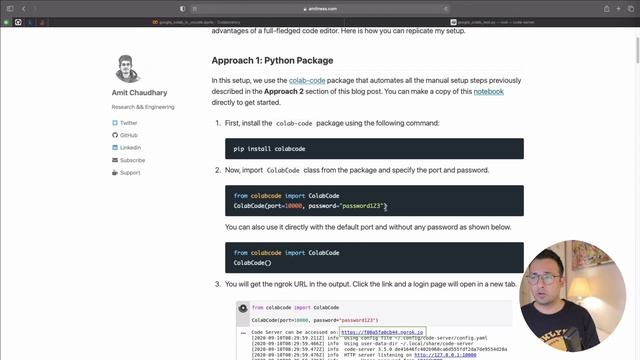Click Amit Chaudhary's avatar image

pyautogui.click(x=127, y=69)
